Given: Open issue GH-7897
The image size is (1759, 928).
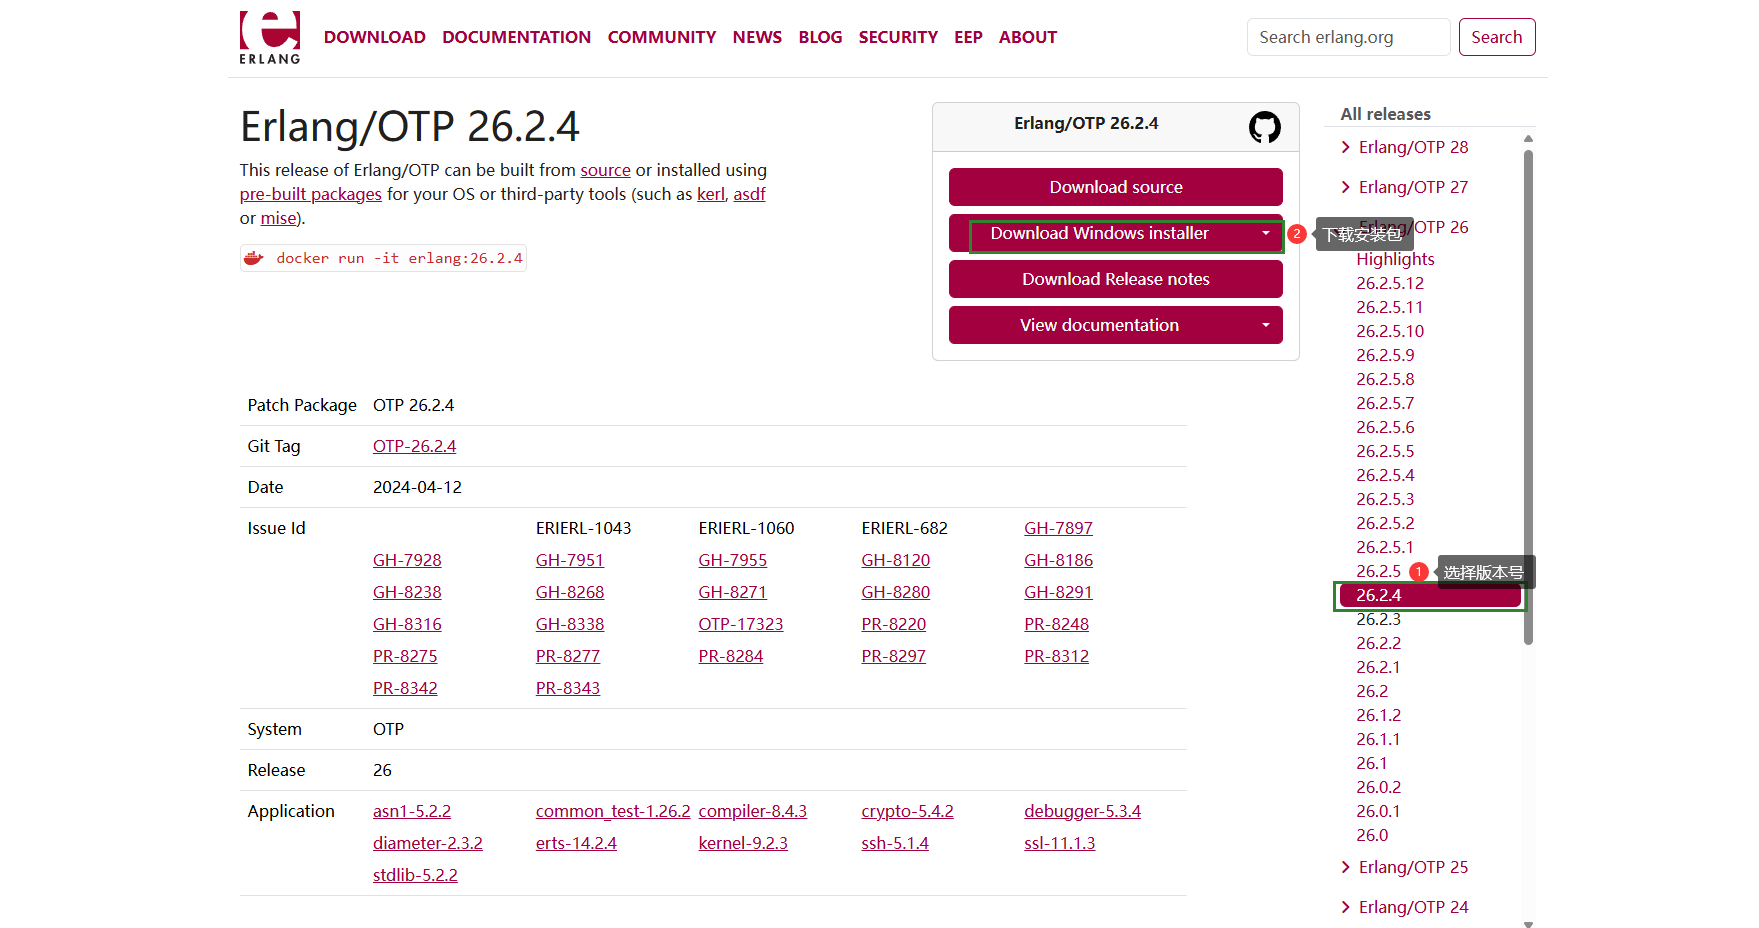Looking at the screenshot, I should coord(1058,528).
